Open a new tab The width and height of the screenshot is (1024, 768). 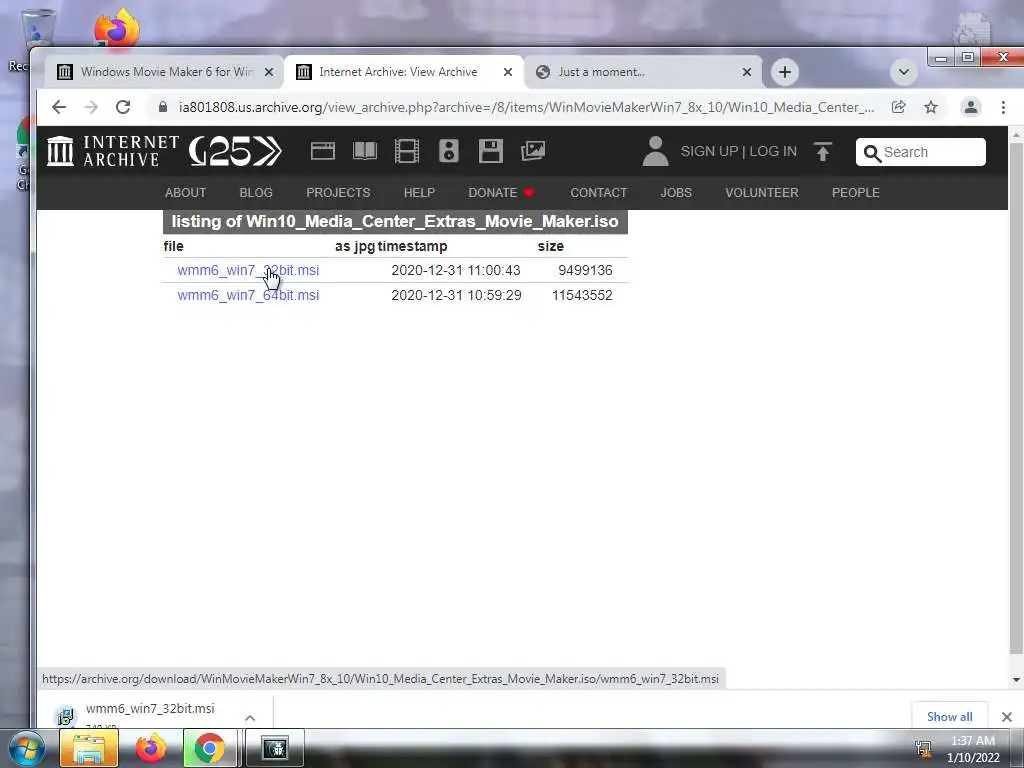tap(785, 72)
